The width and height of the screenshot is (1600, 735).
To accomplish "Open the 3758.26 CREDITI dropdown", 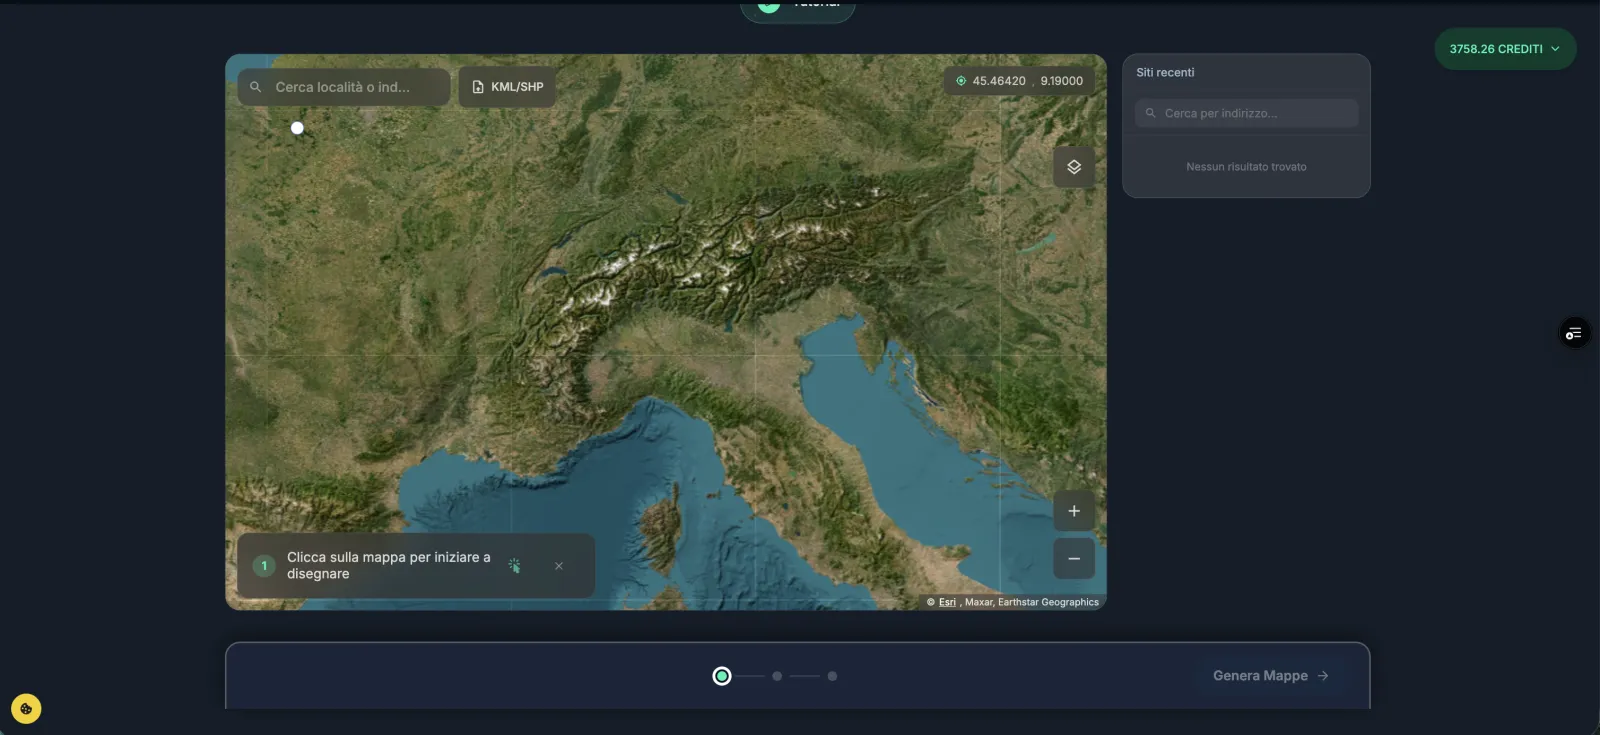I will tap(1505, 49).
